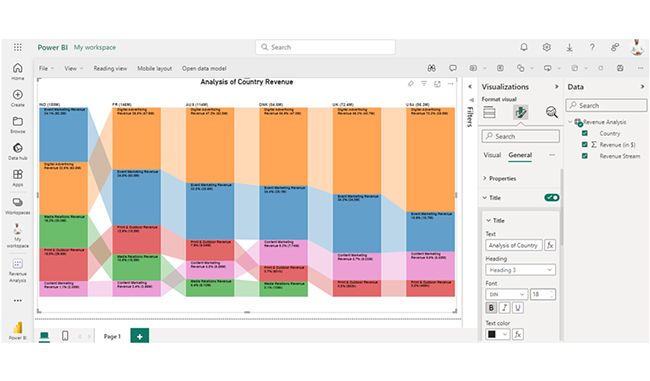Toggle the Title switch off
This screenshot has width=650, height=381.
click(552, 198)
